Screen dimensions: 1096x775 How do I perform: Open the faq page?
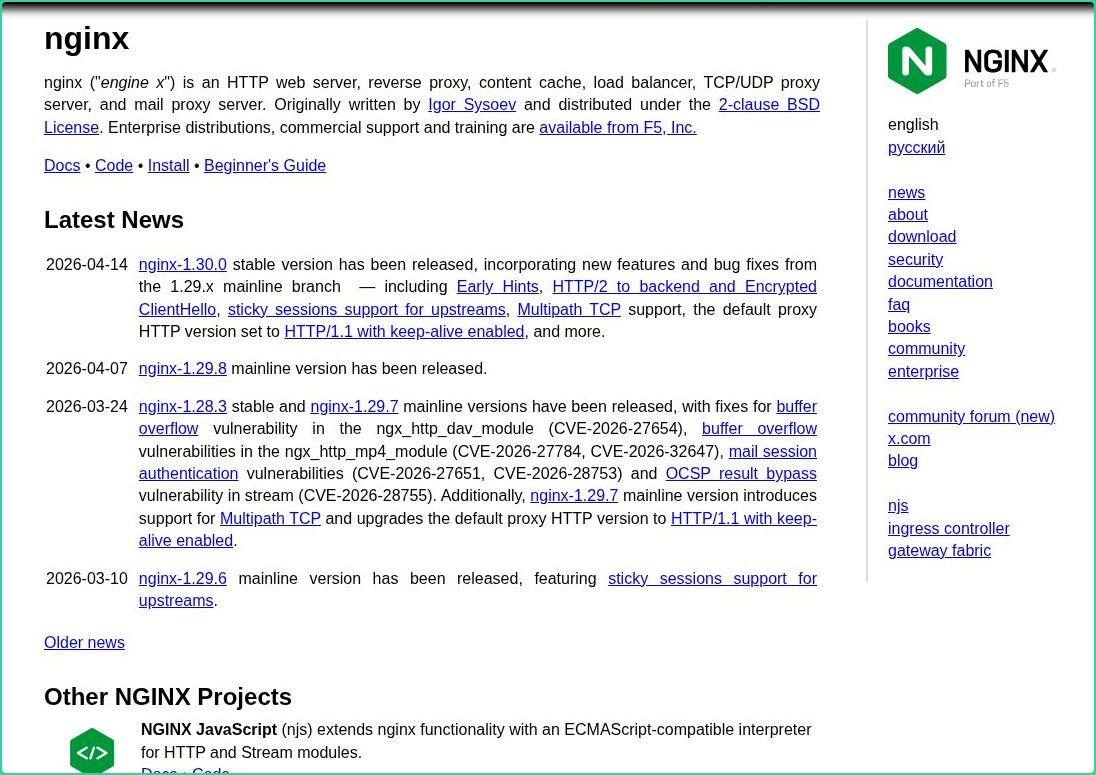point(898,304)
